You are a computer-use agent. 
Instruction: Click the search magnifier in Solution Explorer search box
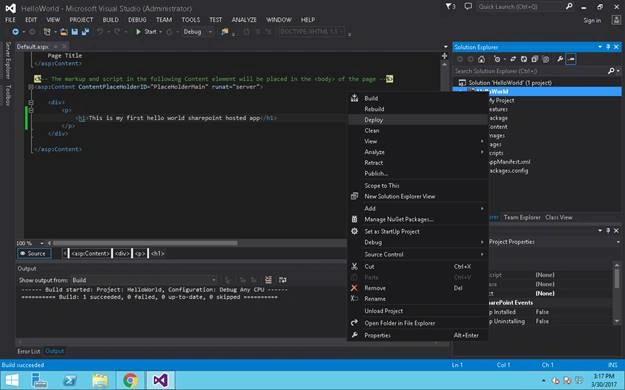pyautogui.click(x=611, y=71)
